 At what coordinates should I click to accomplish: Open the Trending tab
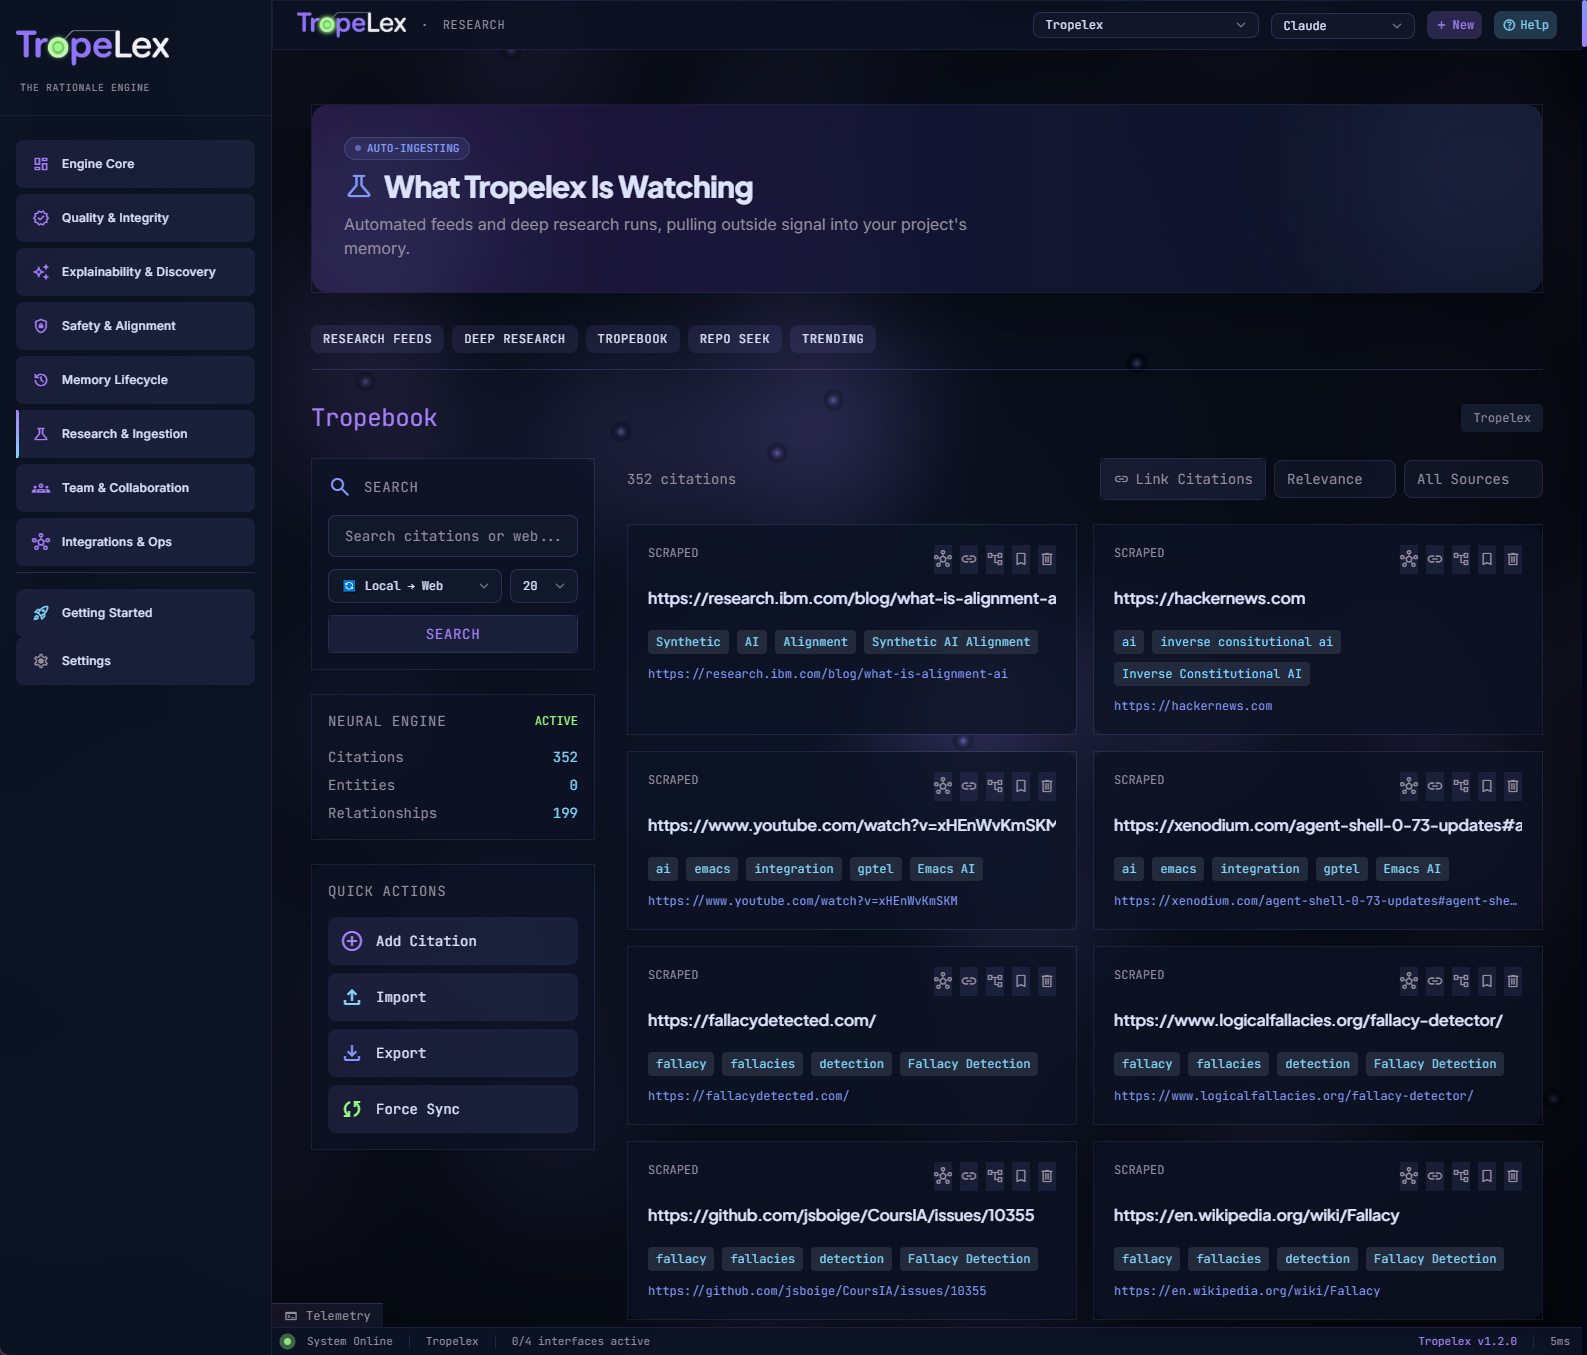832,339
